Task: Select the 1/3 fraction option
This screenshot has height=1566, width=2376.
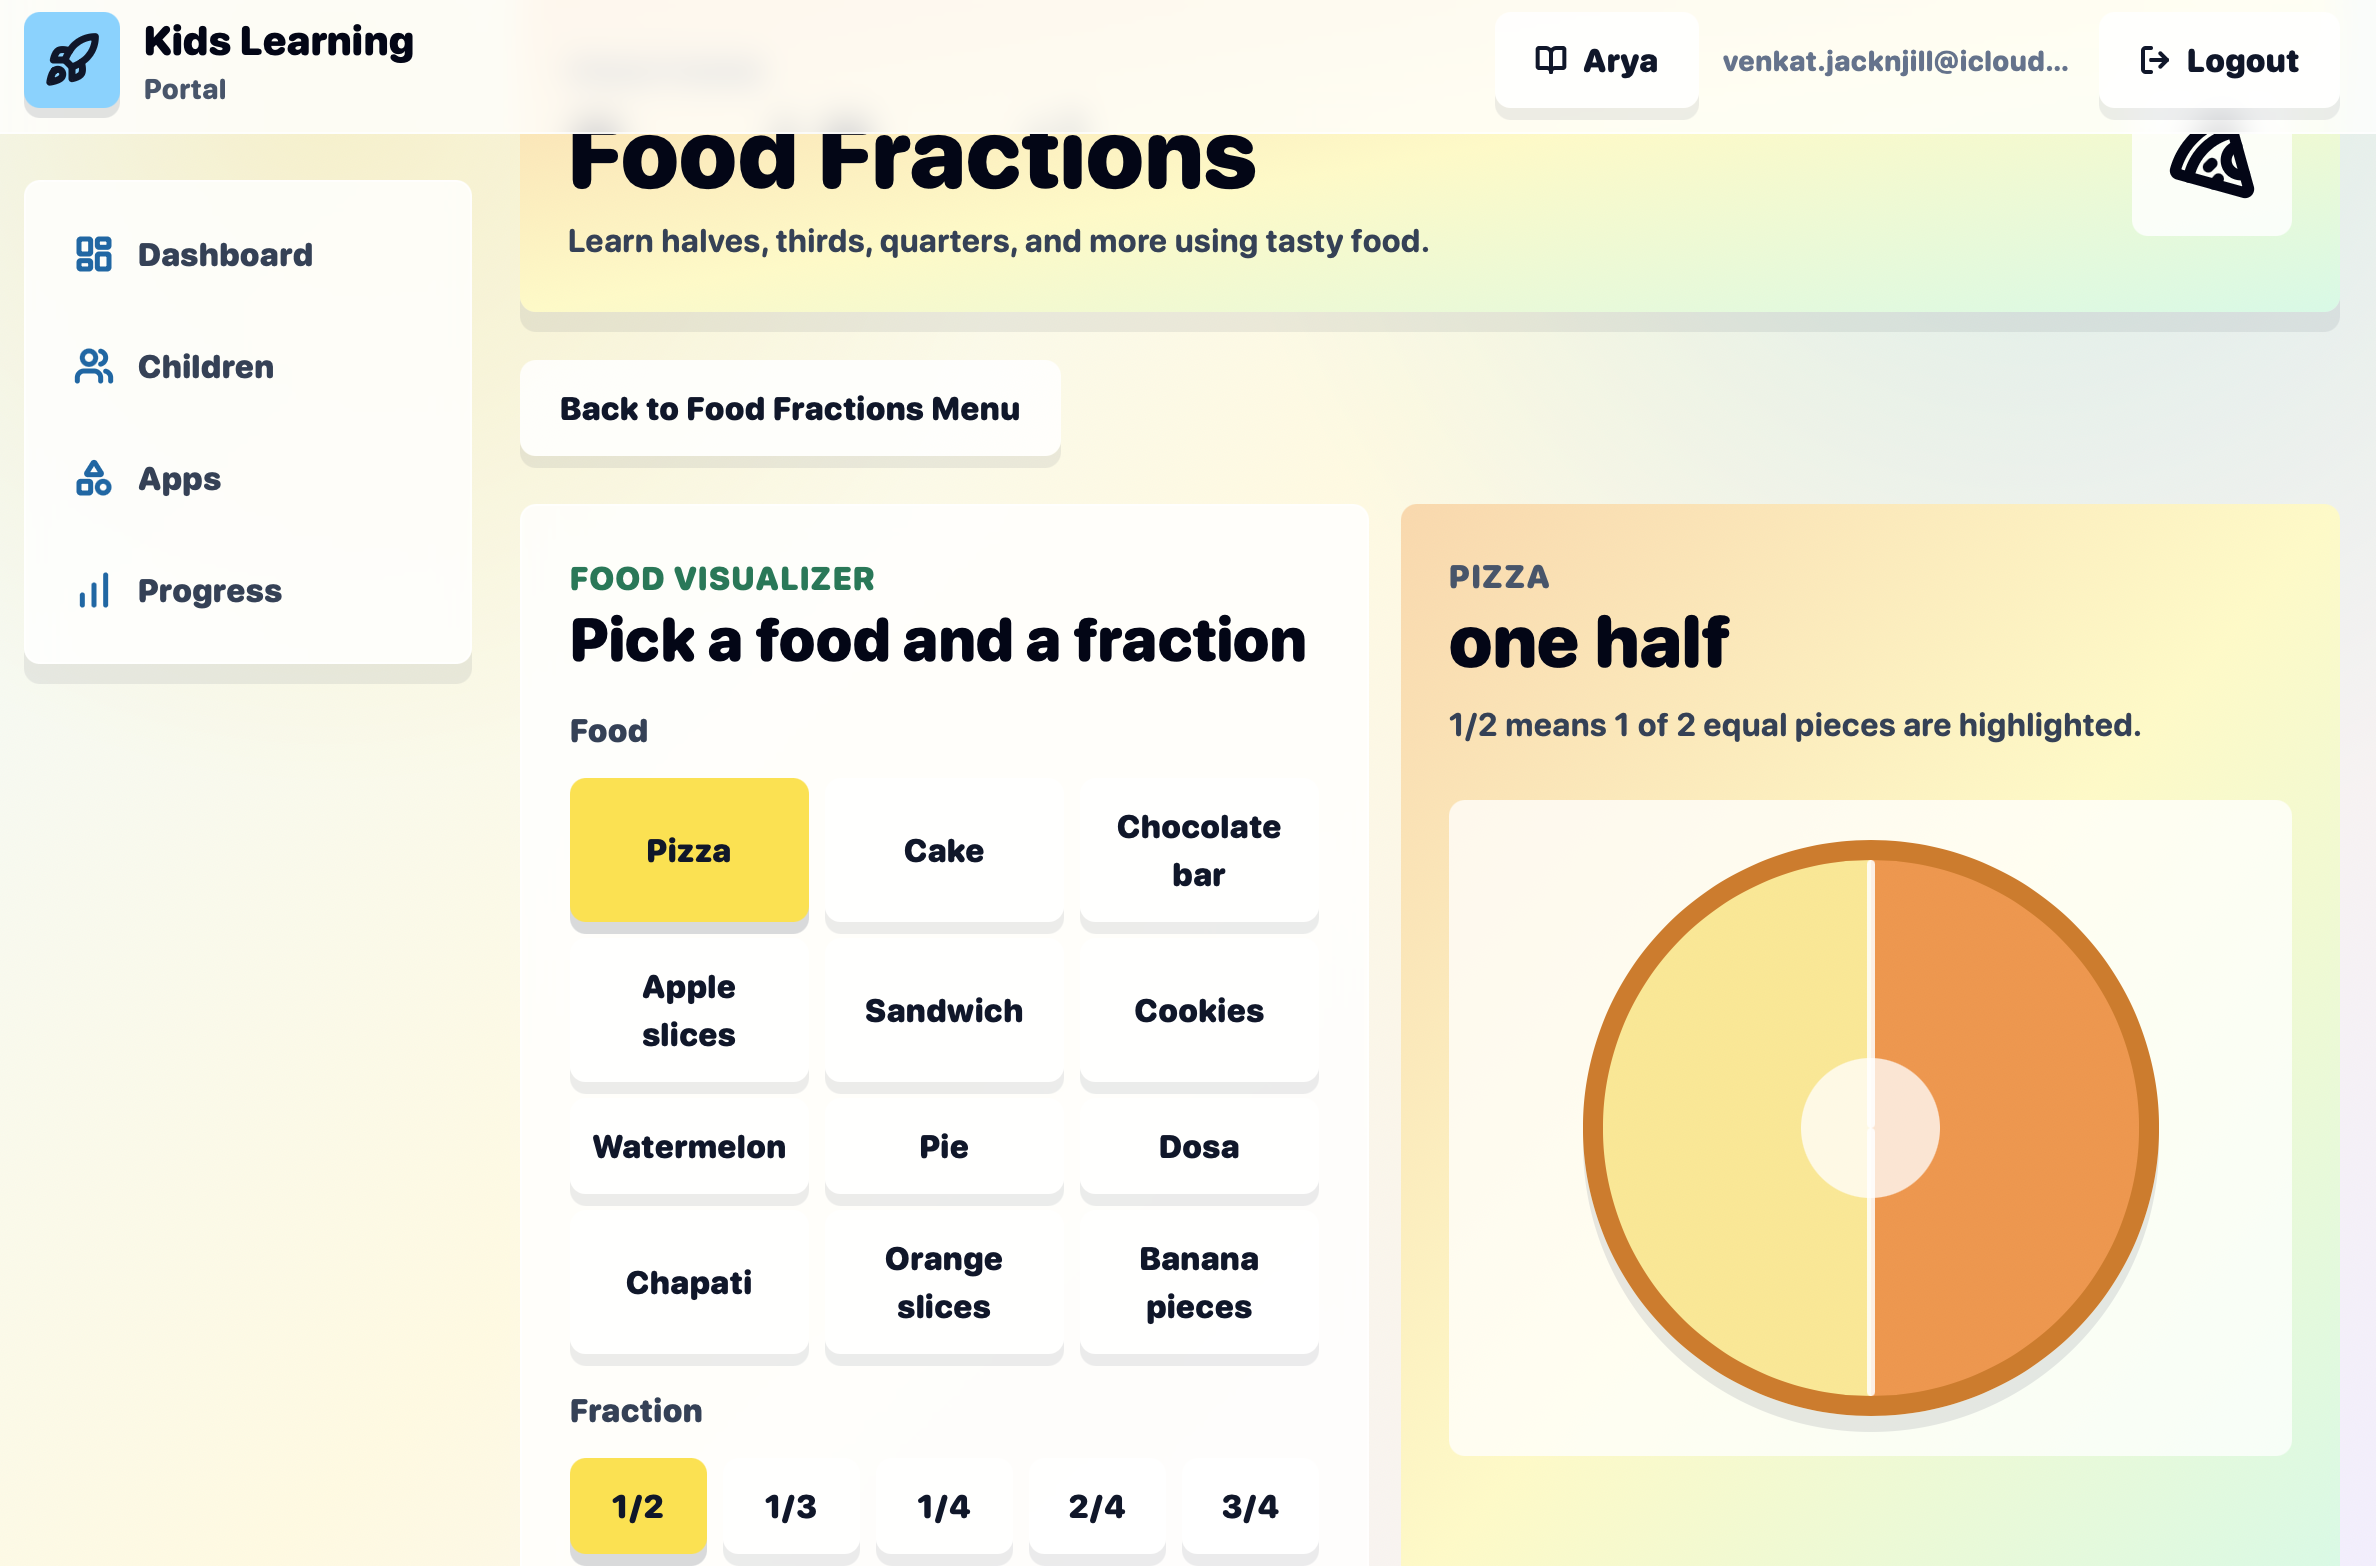Action: [x=791, y=1506]
